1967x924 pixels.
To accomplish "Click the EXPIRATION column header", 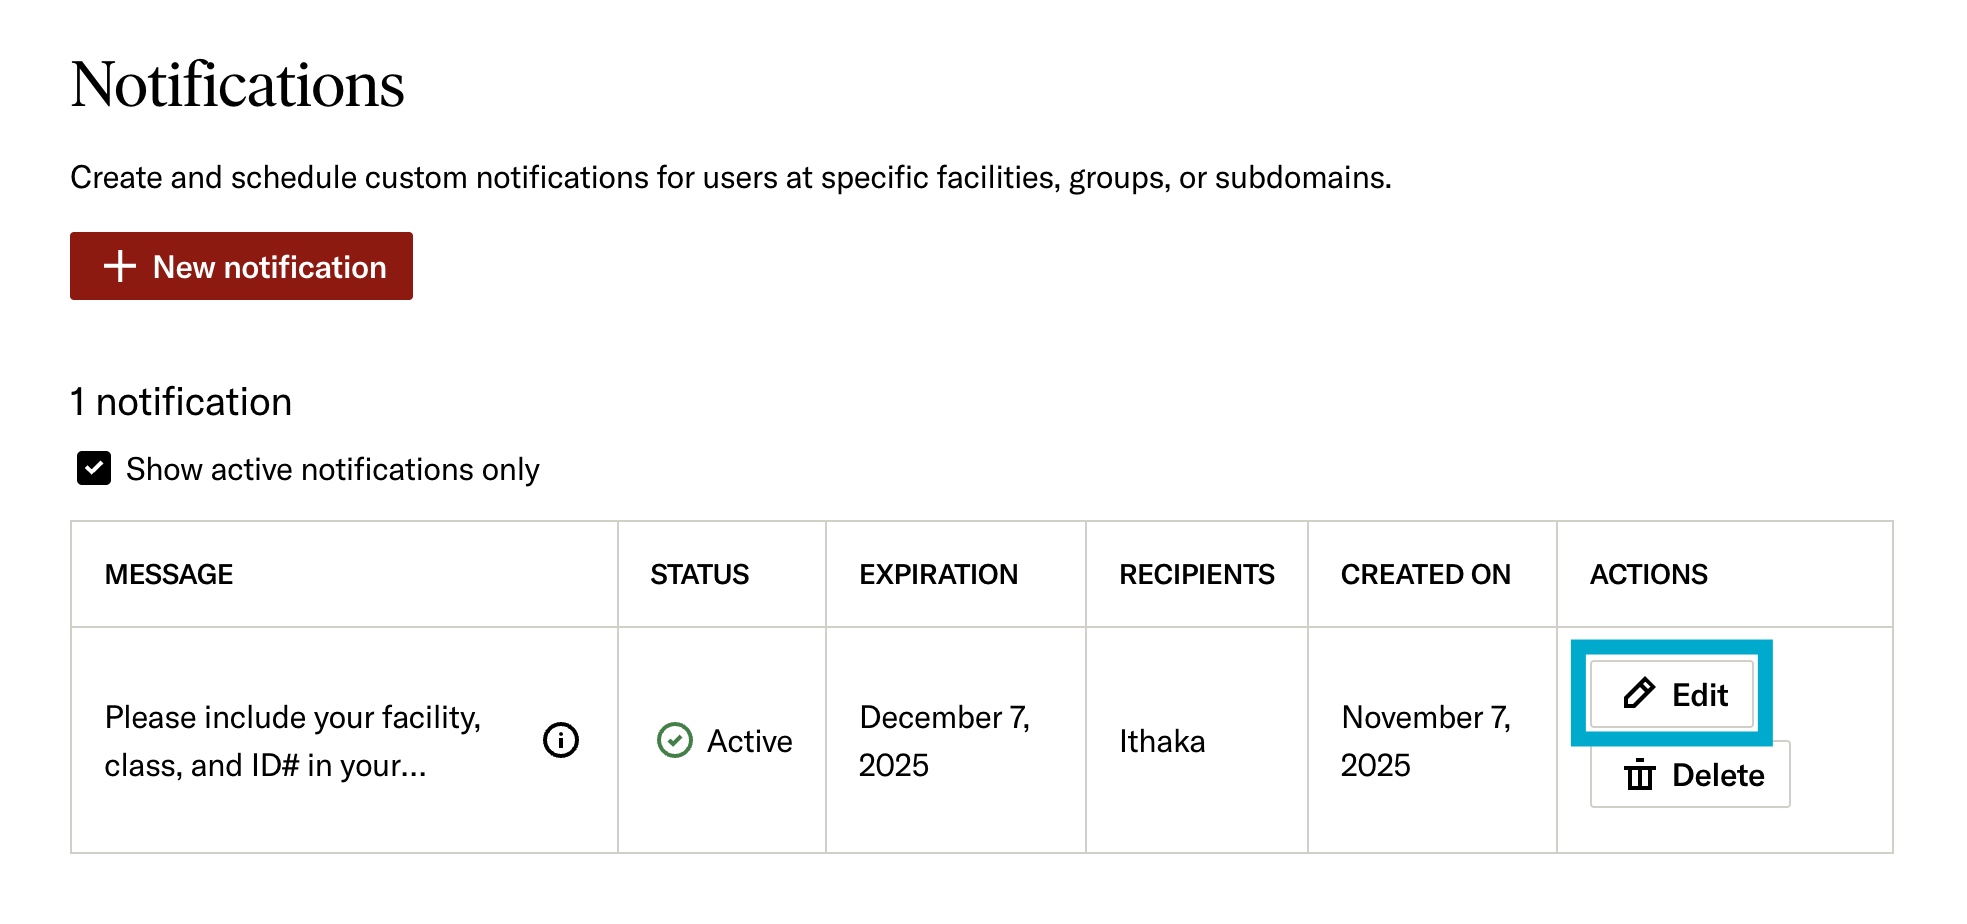I will (x=938, y=574).
